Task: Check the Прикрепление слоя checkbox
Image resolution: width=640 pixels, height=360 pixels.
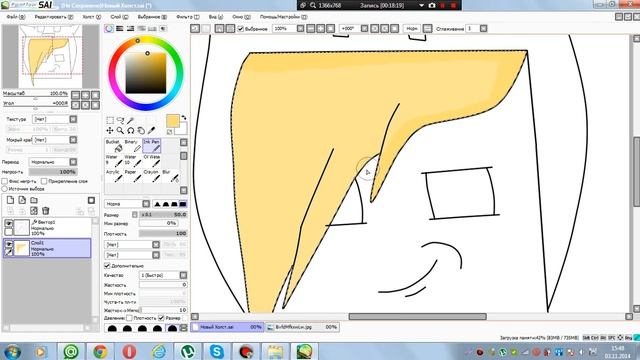Action: click(44, 181)
